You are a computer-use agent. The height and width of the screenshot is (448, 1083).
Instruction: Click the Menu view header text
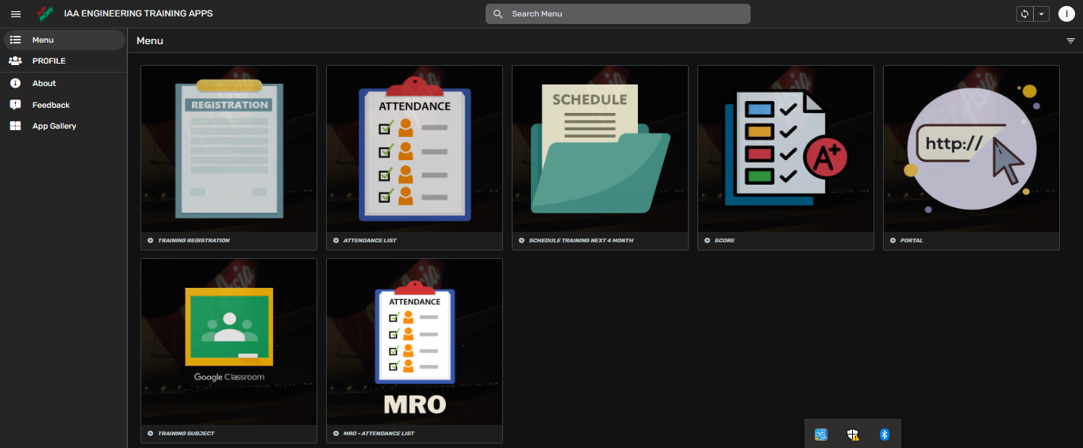pos(150,41)
